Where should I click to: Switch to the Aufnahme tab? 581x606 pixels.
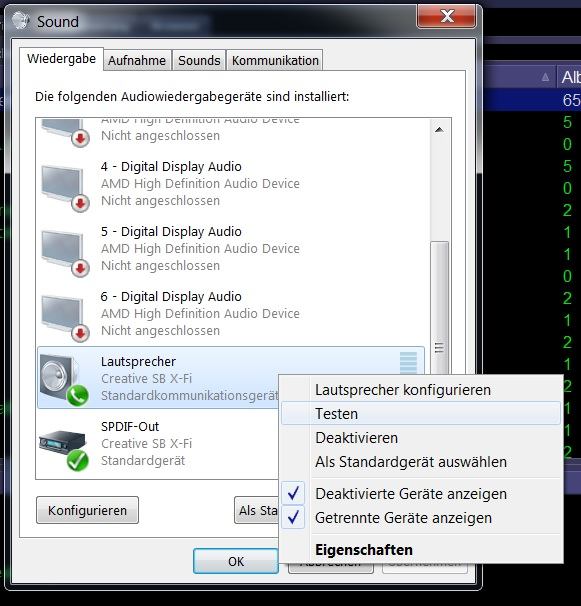137,61
